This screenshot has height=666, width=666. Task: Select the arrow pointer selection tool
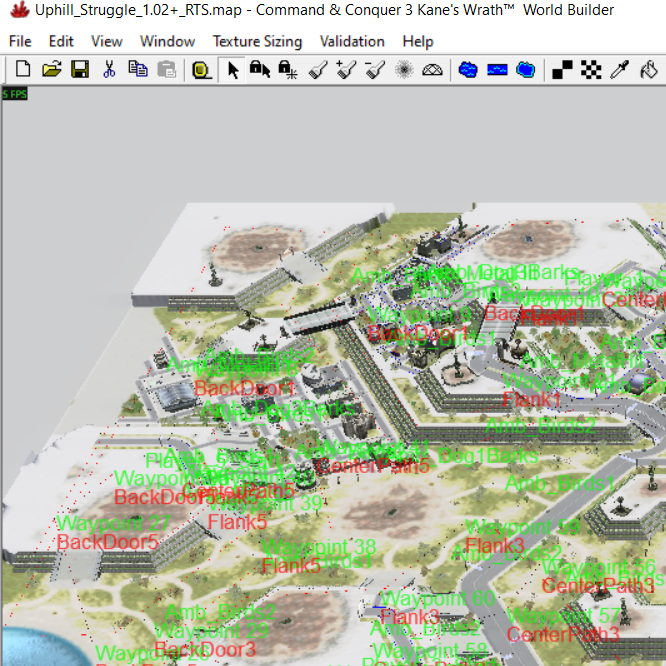tap(232, 69)
